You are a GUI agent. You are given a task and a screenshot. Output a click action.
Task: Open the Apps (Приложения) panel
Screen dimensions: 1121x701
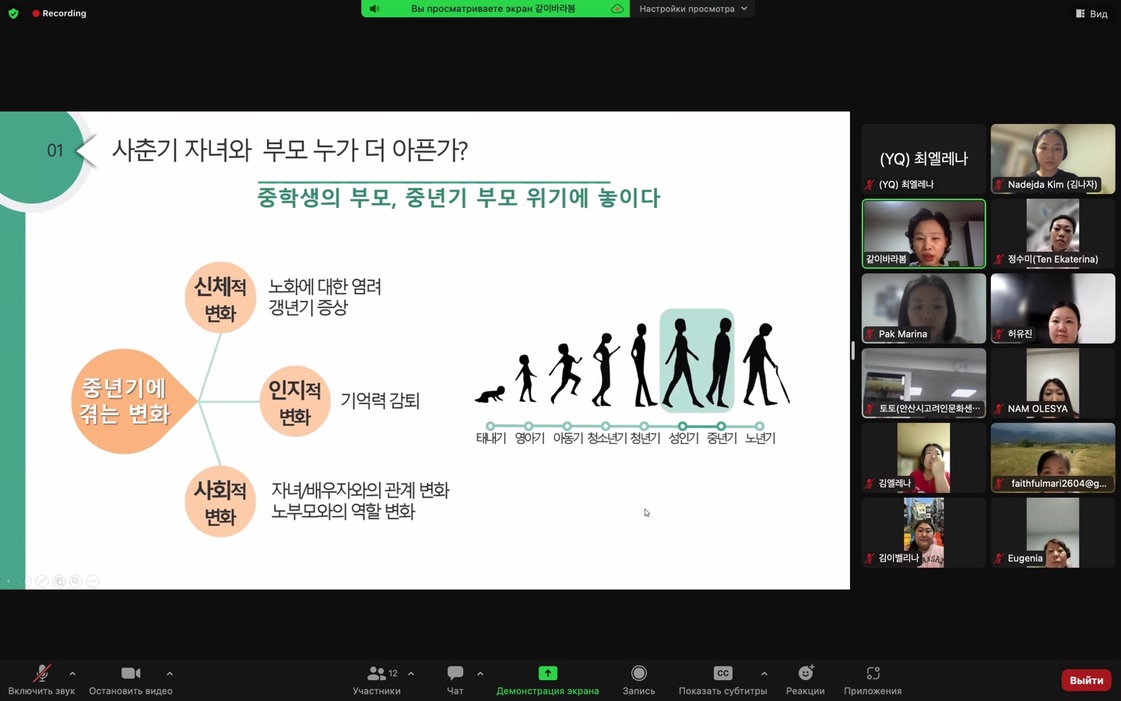872,674
